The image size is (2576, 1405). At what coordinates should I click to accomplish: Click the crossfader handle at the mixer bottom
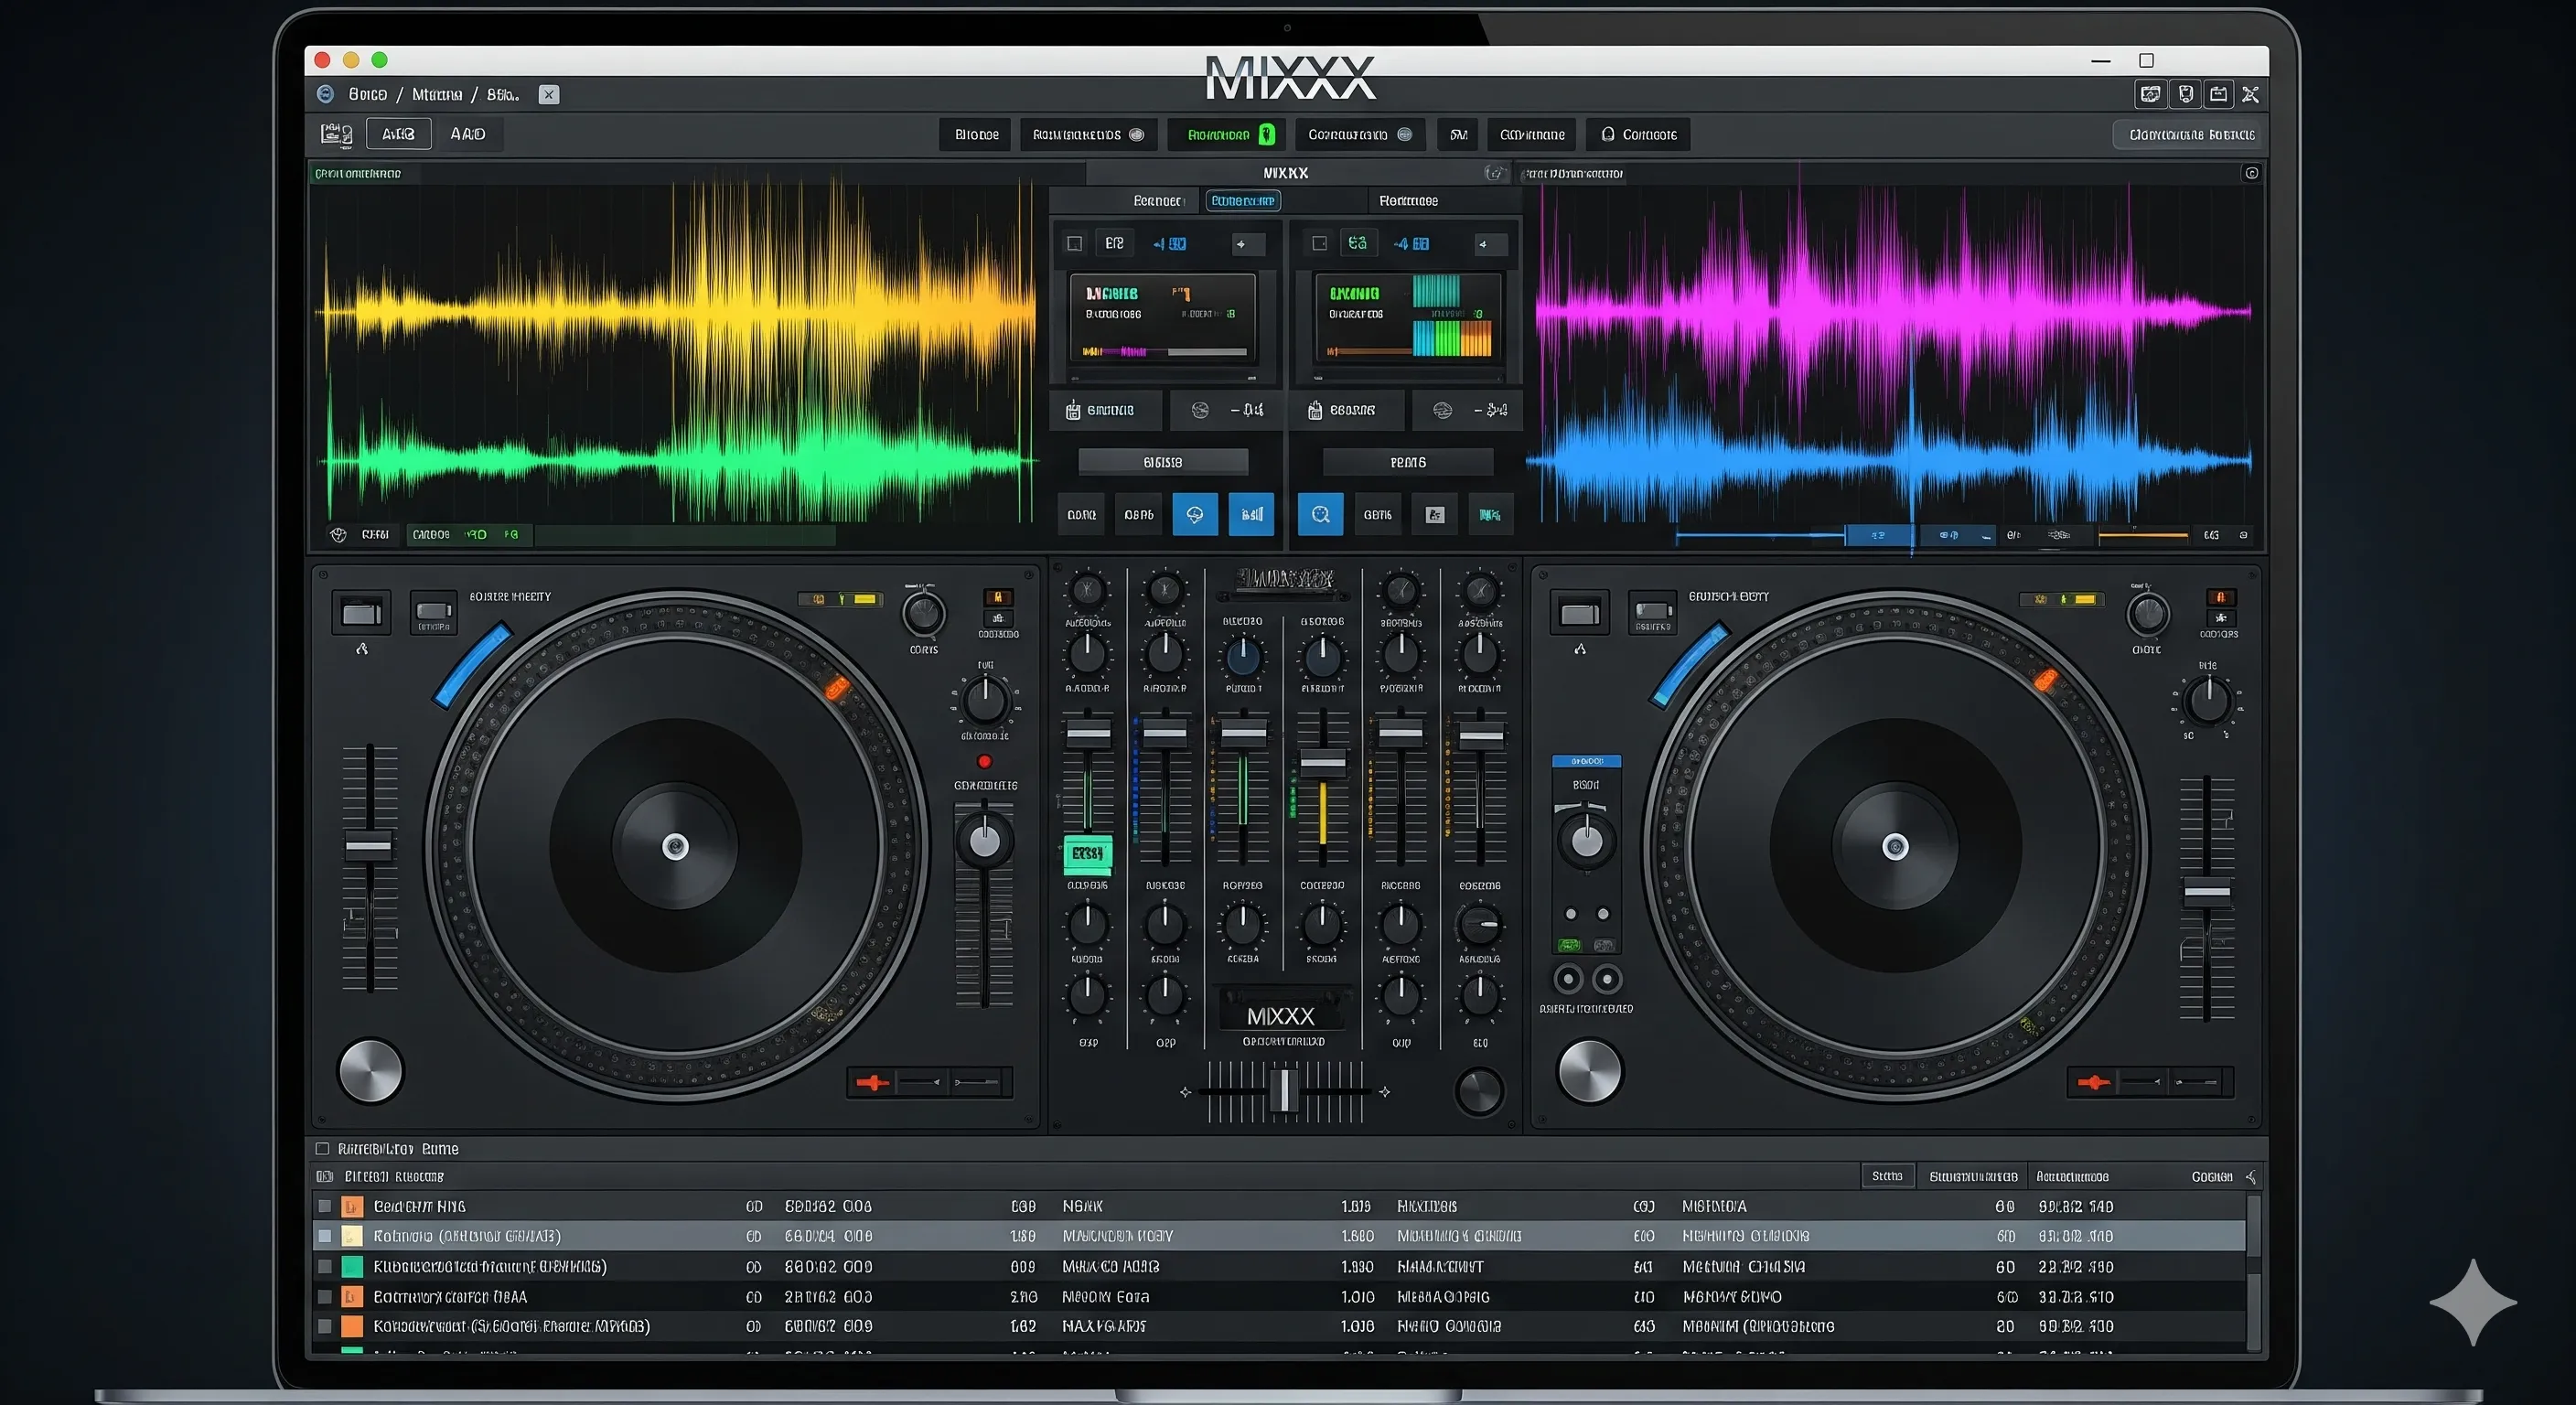[x=1283, y=1090]
